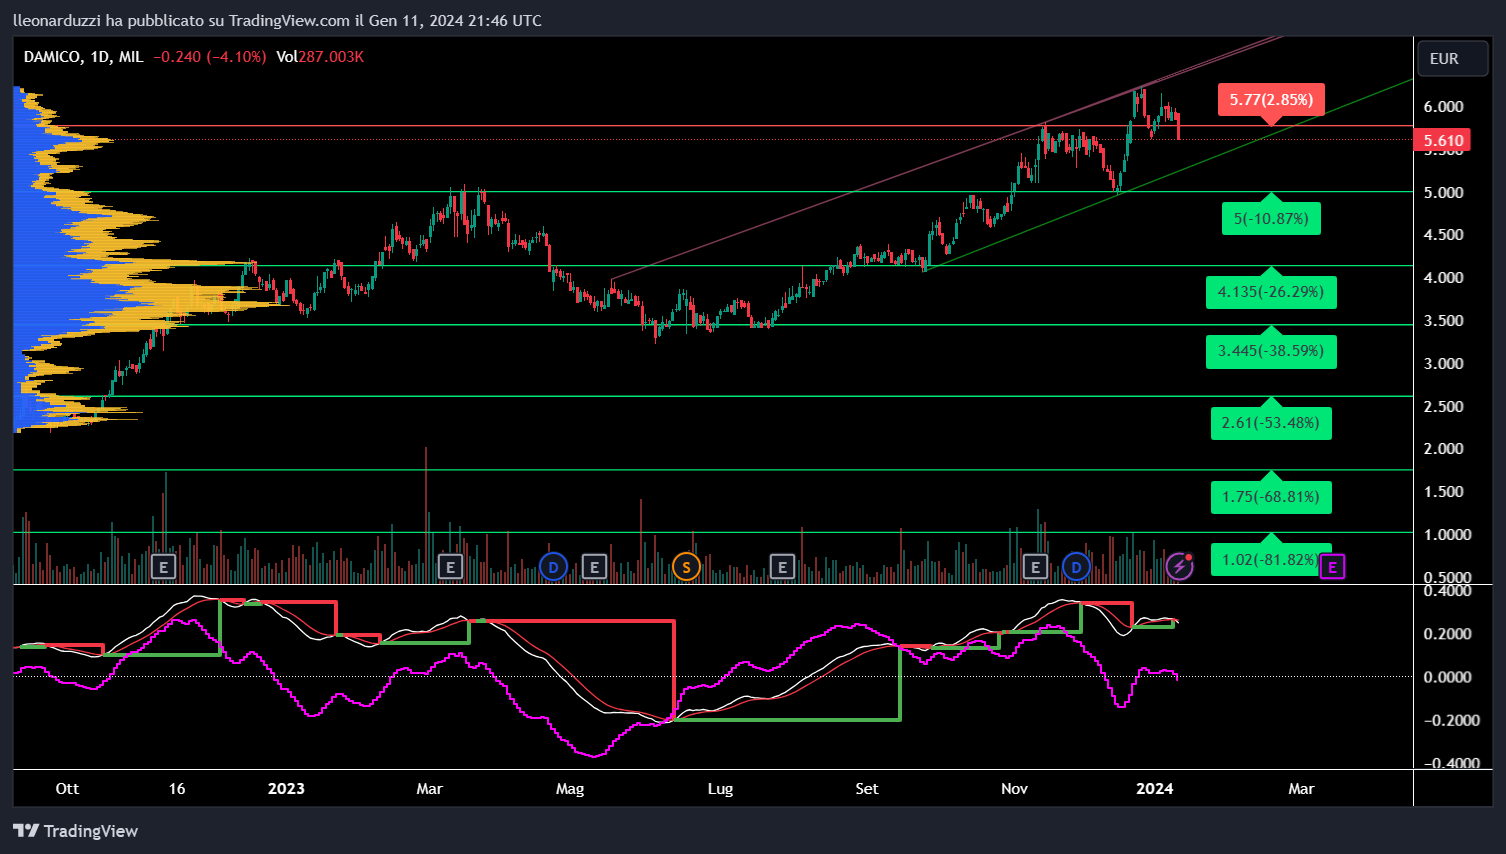Click the earnings E marker between Lug and Set
The height and width of the screenshot is (854, 1506).
pos(782,568)
